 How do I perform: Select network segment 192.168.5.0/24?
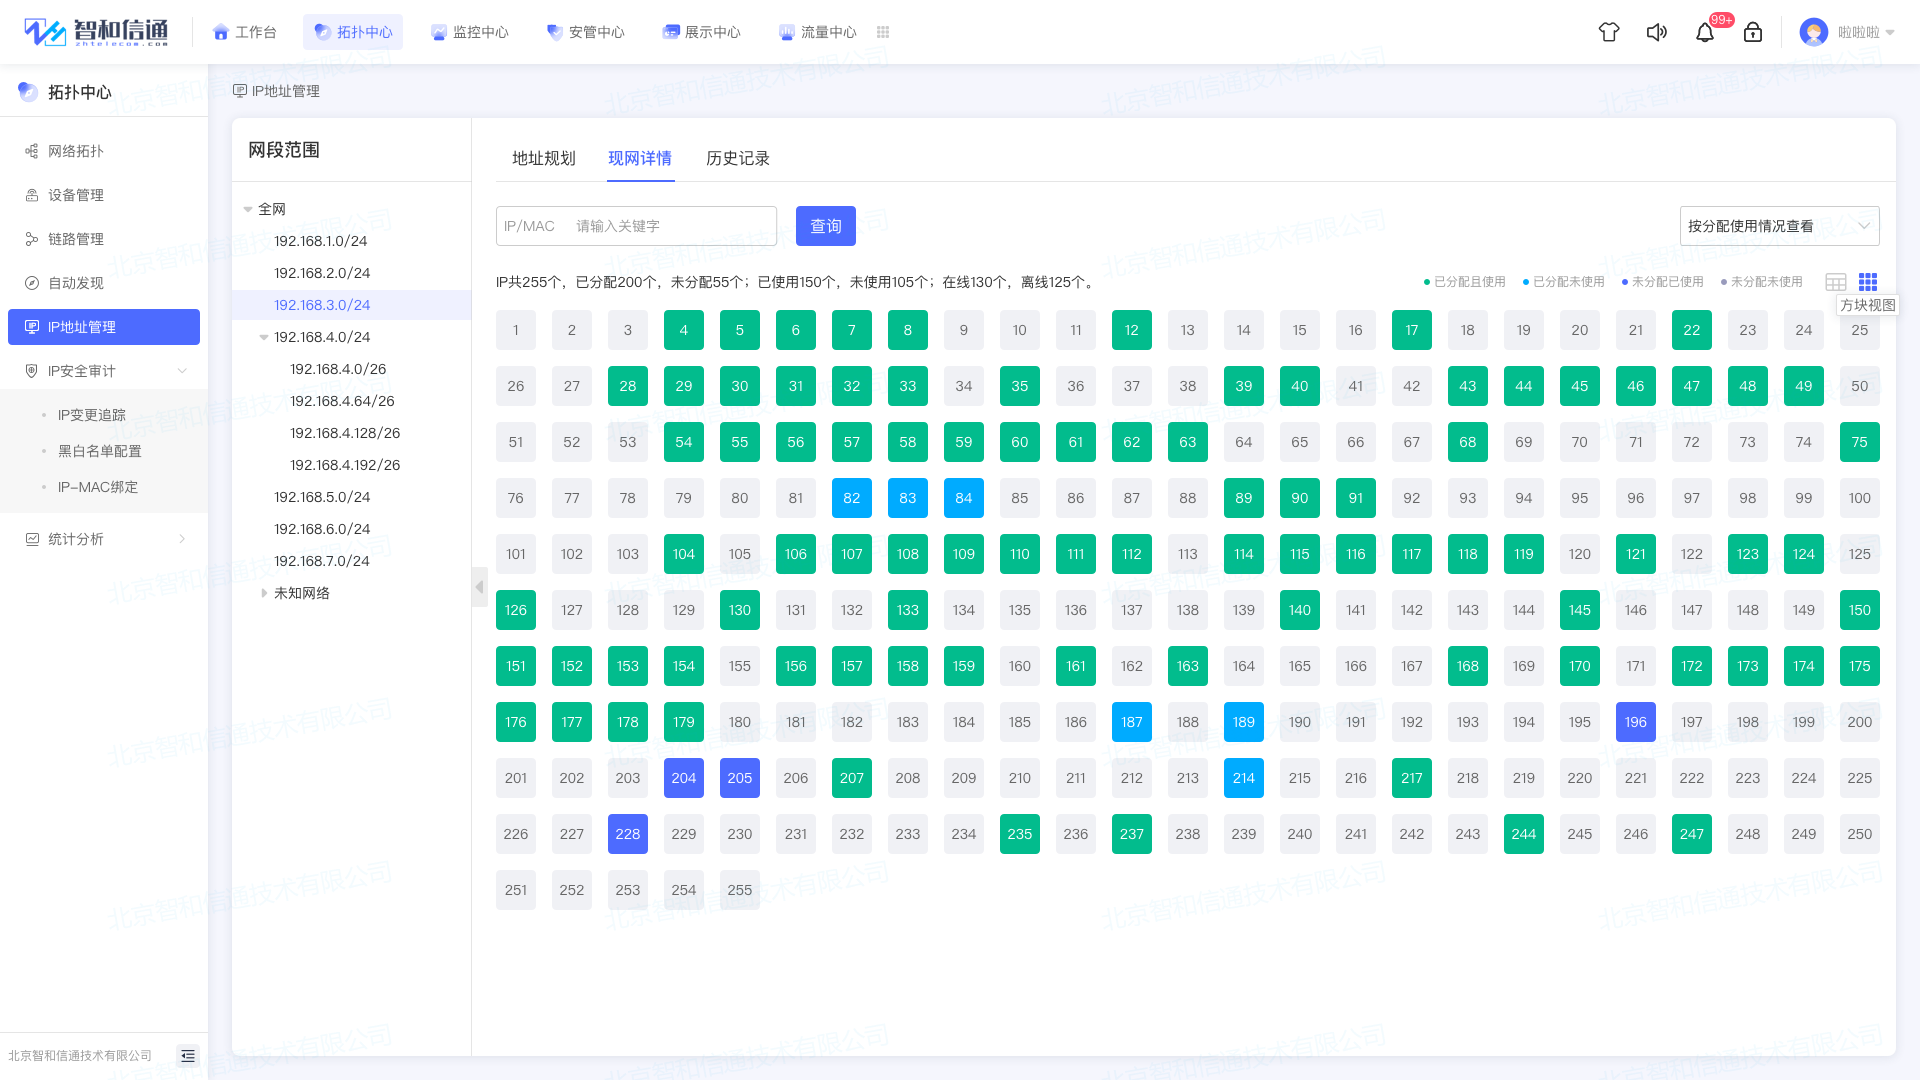pyautogui.click(x=322, y=497)
